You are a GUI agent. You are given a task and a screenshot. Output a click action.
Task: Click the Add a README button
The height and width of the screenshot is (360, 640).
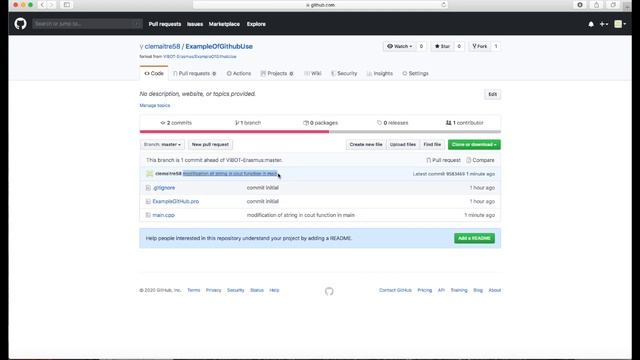tap(474, 238)
